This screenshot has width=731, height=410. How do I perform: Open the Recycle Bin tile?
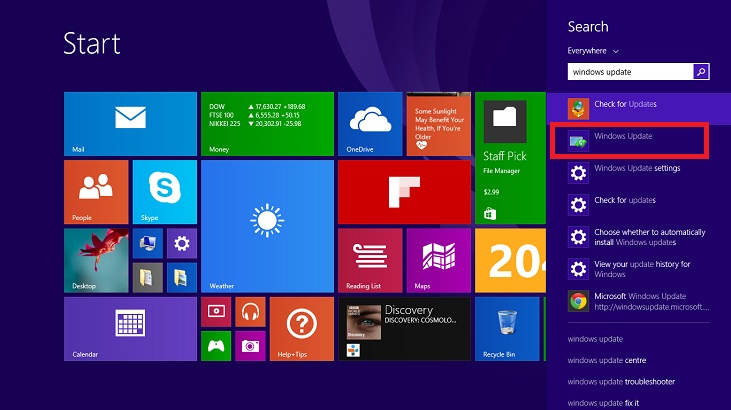point(507,328)
